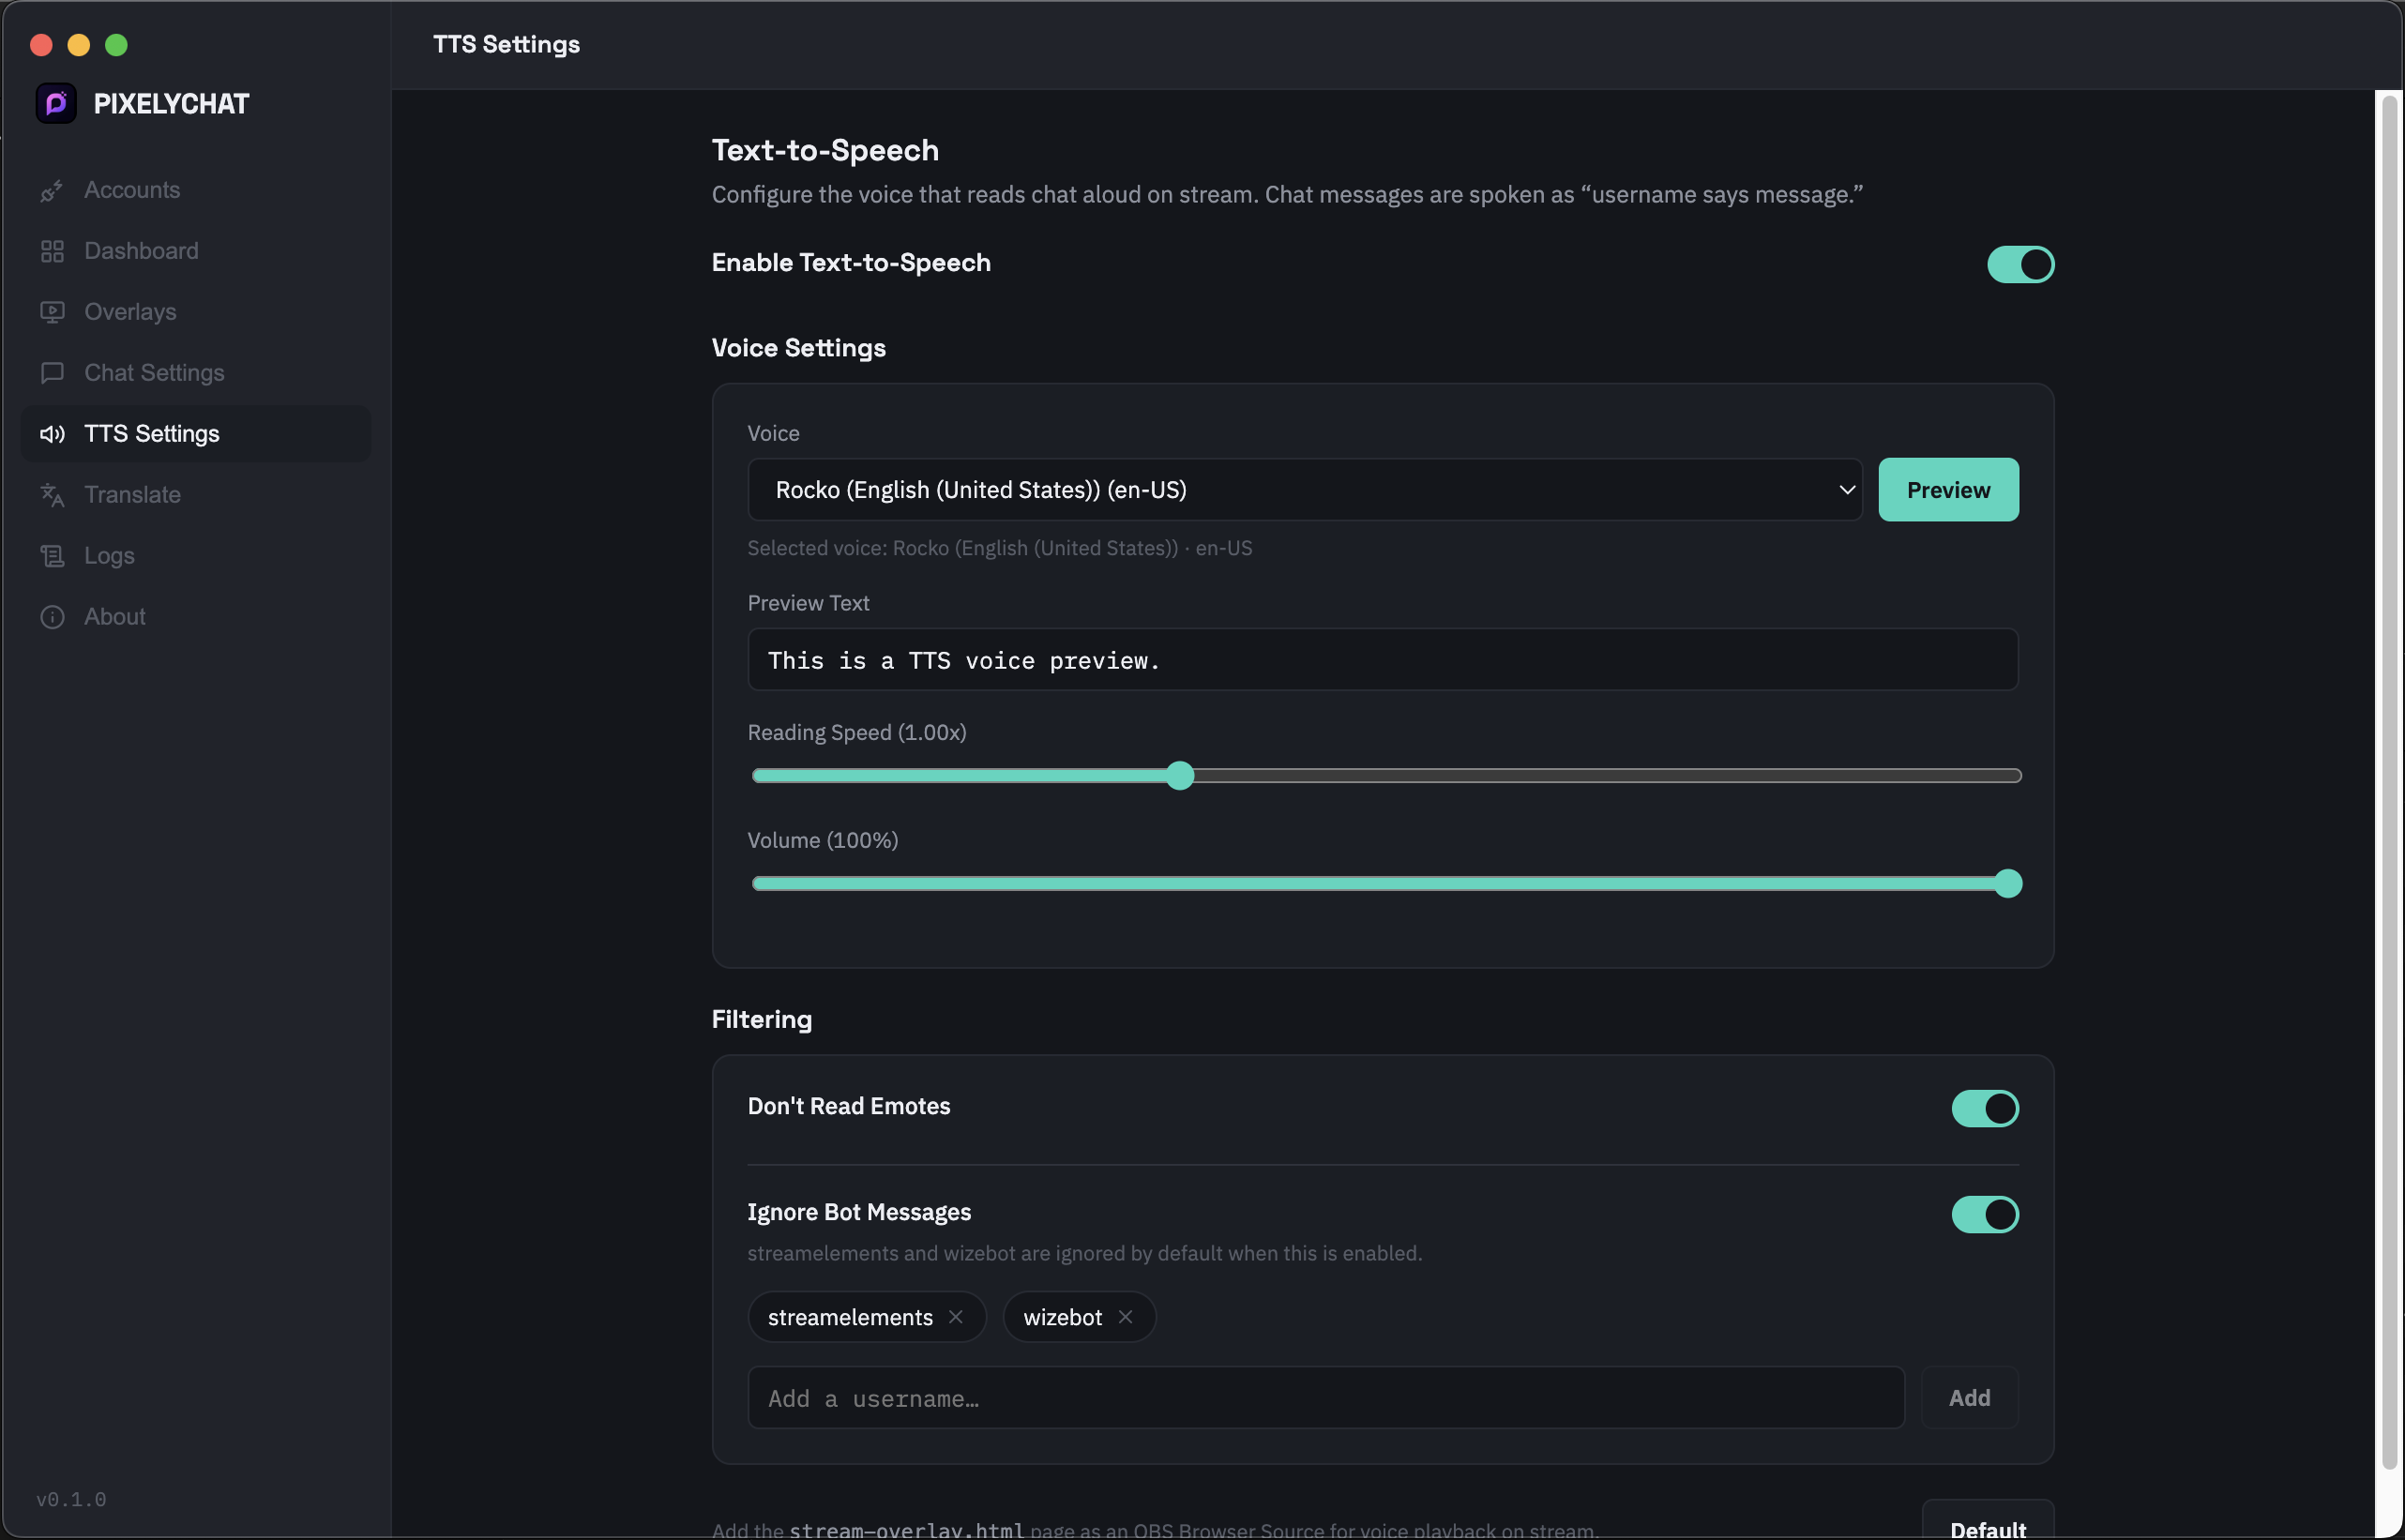2405x1540 pixels.
Task: Click the Overlays monitor icon
Action: (x=52, y=312)
